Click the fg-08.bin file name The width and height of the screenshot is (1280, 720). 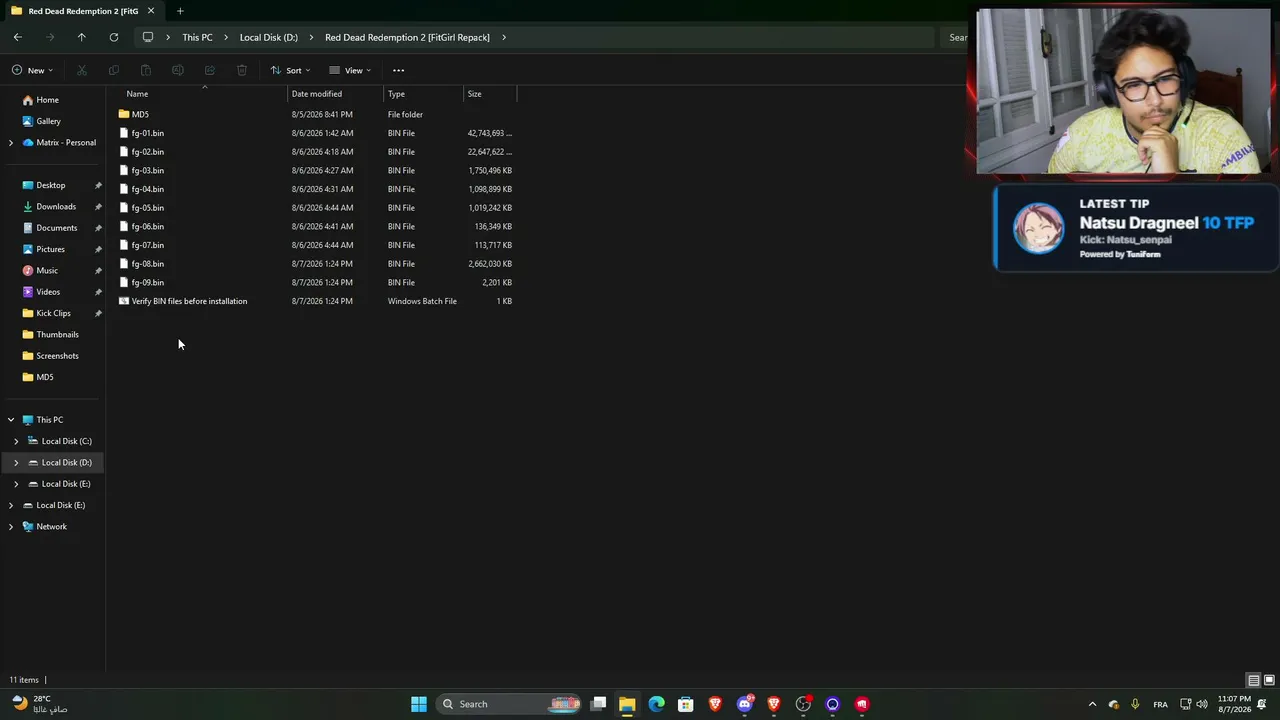click(148, 264)
